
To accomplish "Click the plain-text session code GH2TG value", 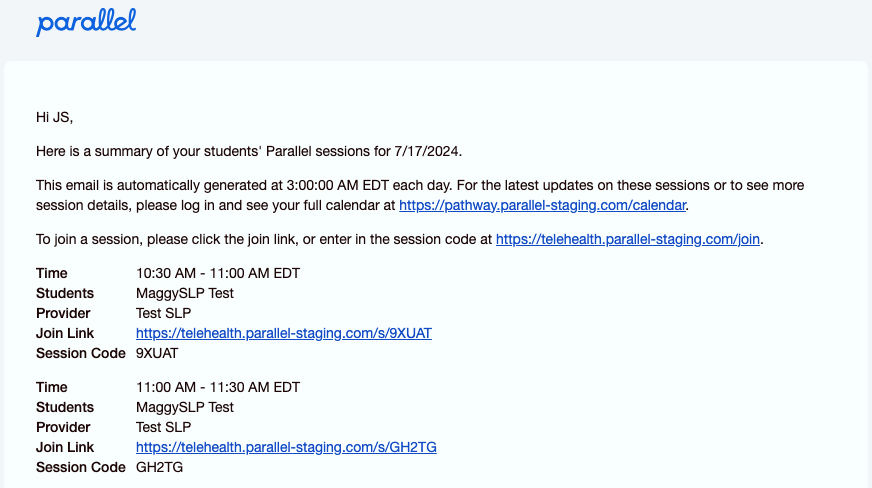I will click(x=159, y=467).
